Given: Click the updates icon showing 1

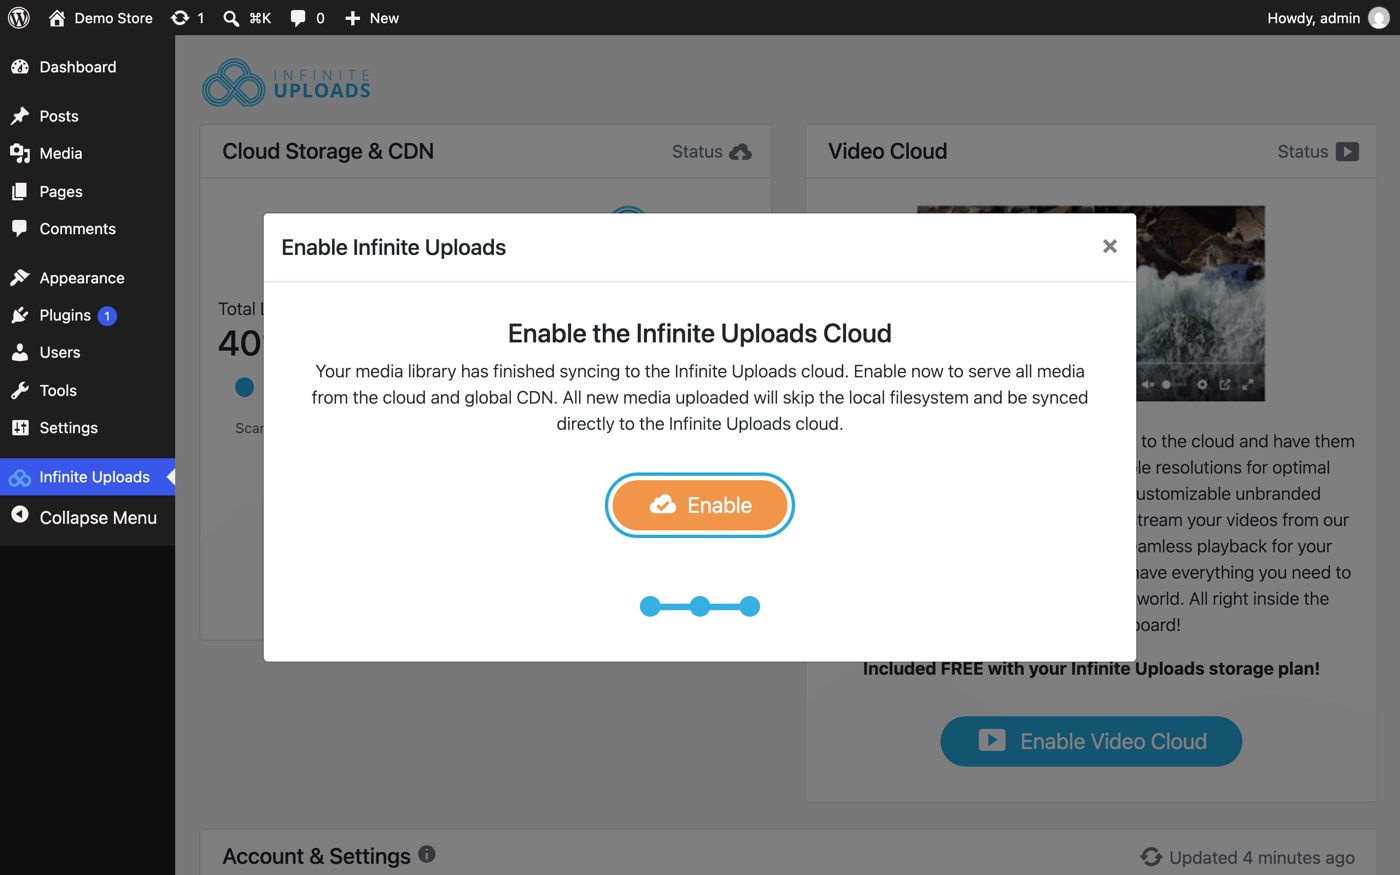Looking at the screenshot, I should (187, 18).
